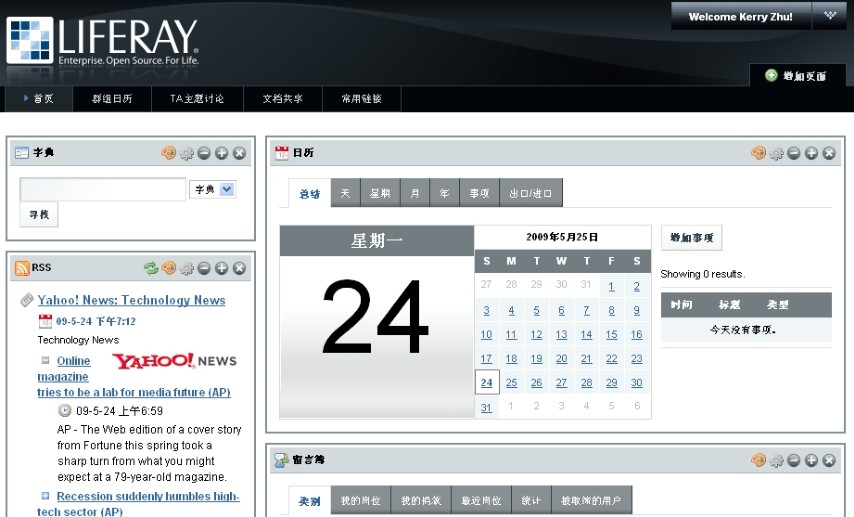The width and height of the screenshot is (854, 517).
Task: Select day 31 in mini calendar
Action: pos(486,407)
